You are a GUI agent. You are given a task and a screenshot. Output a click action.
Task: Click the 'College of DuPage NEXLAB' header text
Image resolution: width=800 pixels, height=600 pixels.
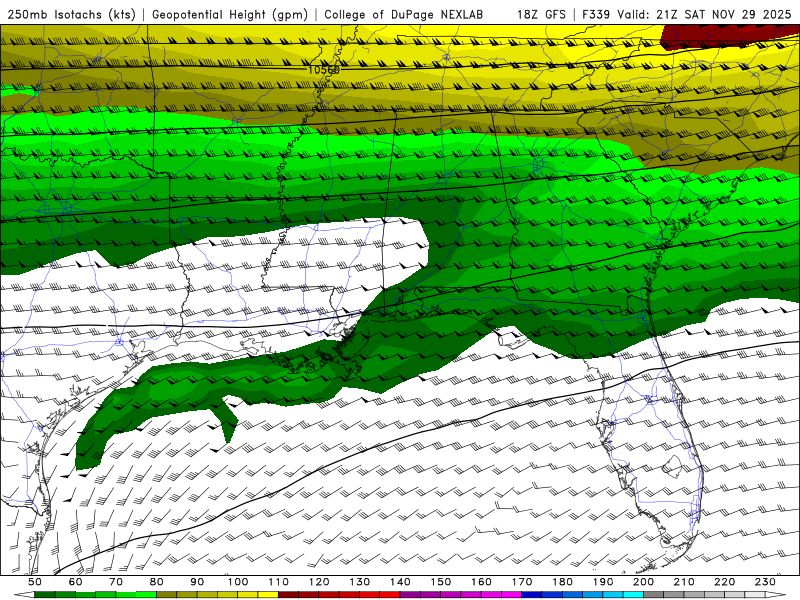(x=404, y=14)
